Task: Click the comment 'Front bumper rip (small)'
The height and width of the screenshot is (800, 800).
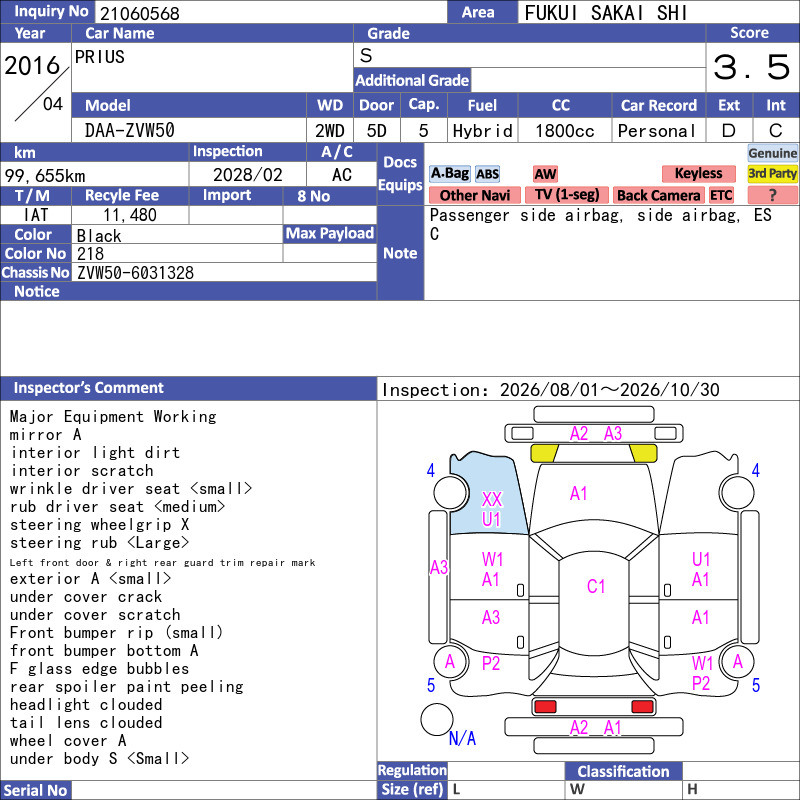Action: (x=116, y=633)
